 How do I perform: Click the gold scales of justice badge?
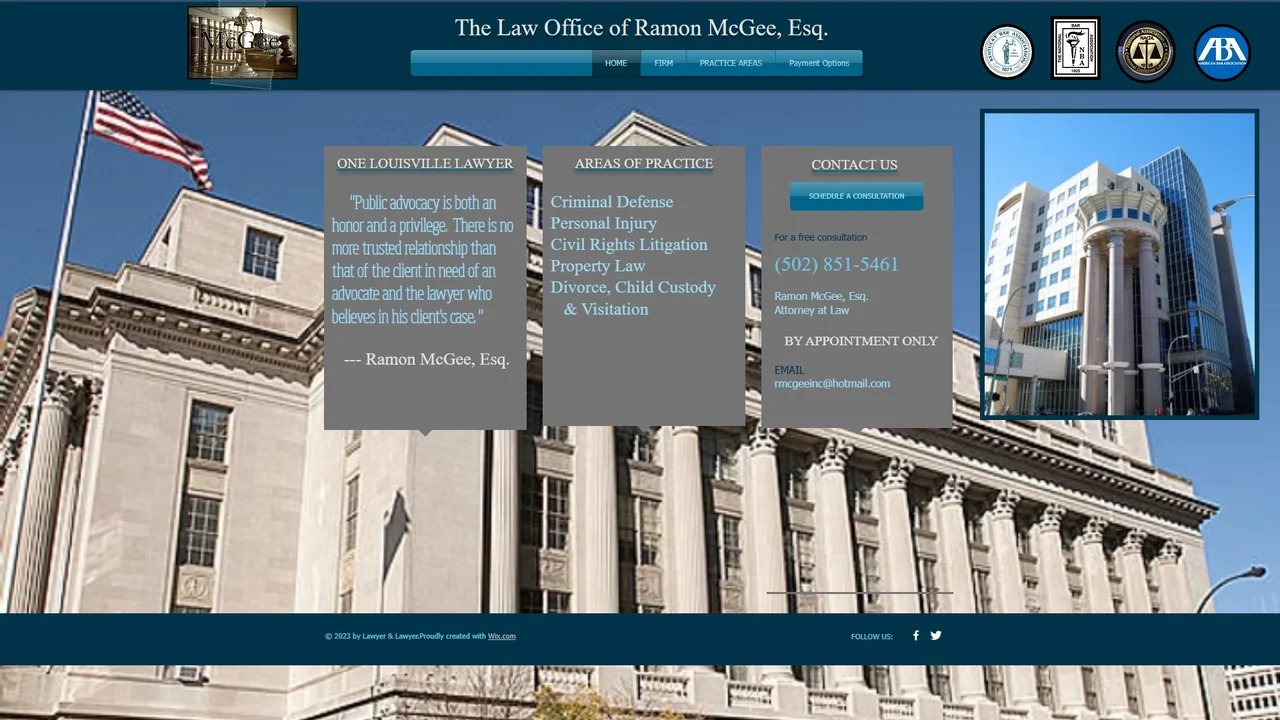pos(1146,52)
